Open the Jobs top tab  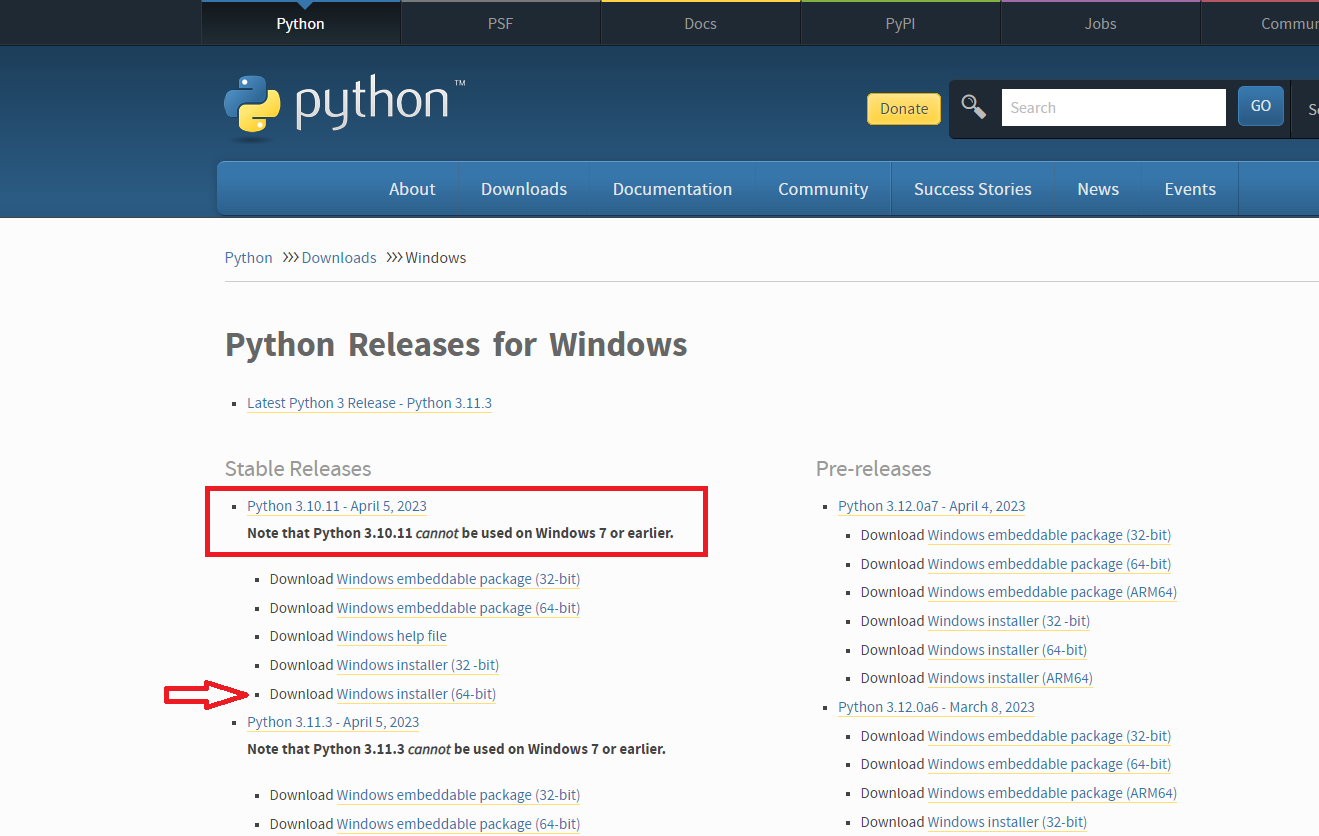(x=1100, y=23)
